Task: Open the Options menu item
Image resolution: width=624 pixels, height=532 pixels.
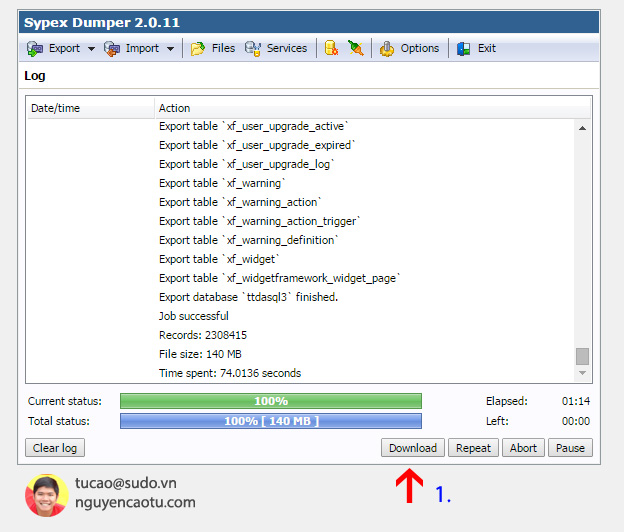Action: (419, 48)
